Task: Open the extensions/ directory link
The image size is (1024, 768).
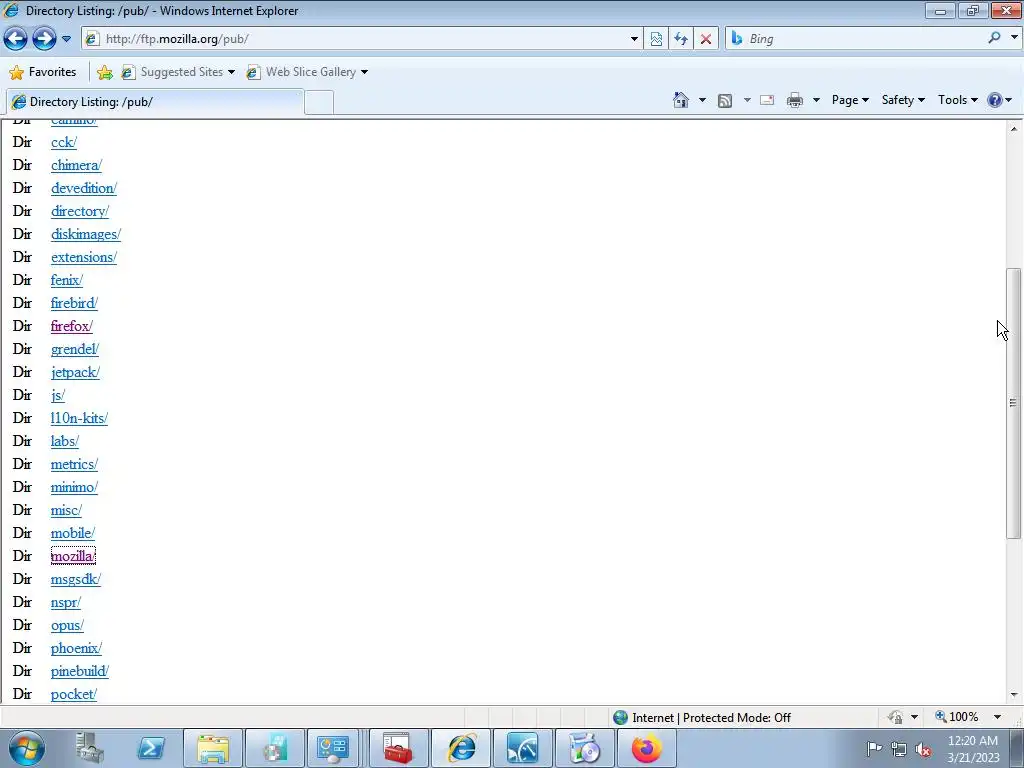Action: (84, 257)
